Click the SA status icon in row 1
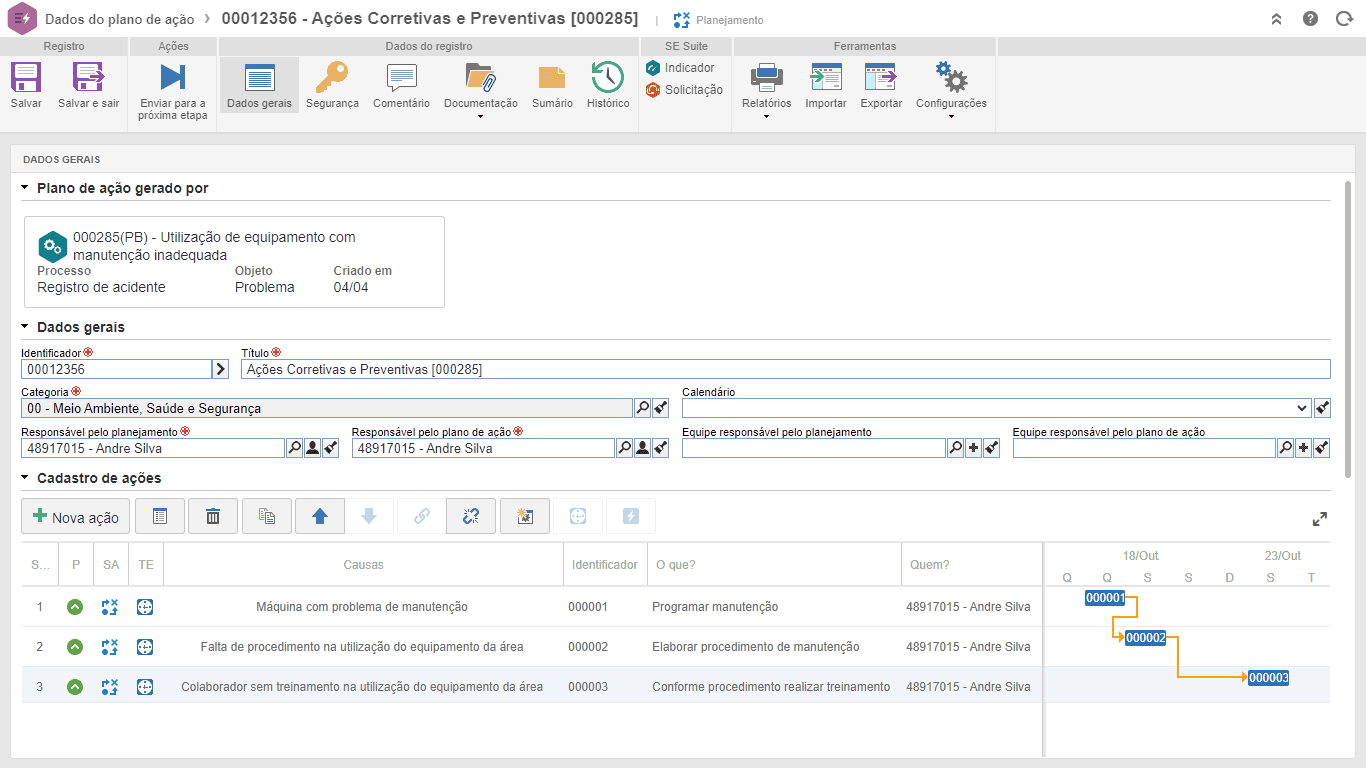Screen dimensions: 1366x768 point(110,607)
